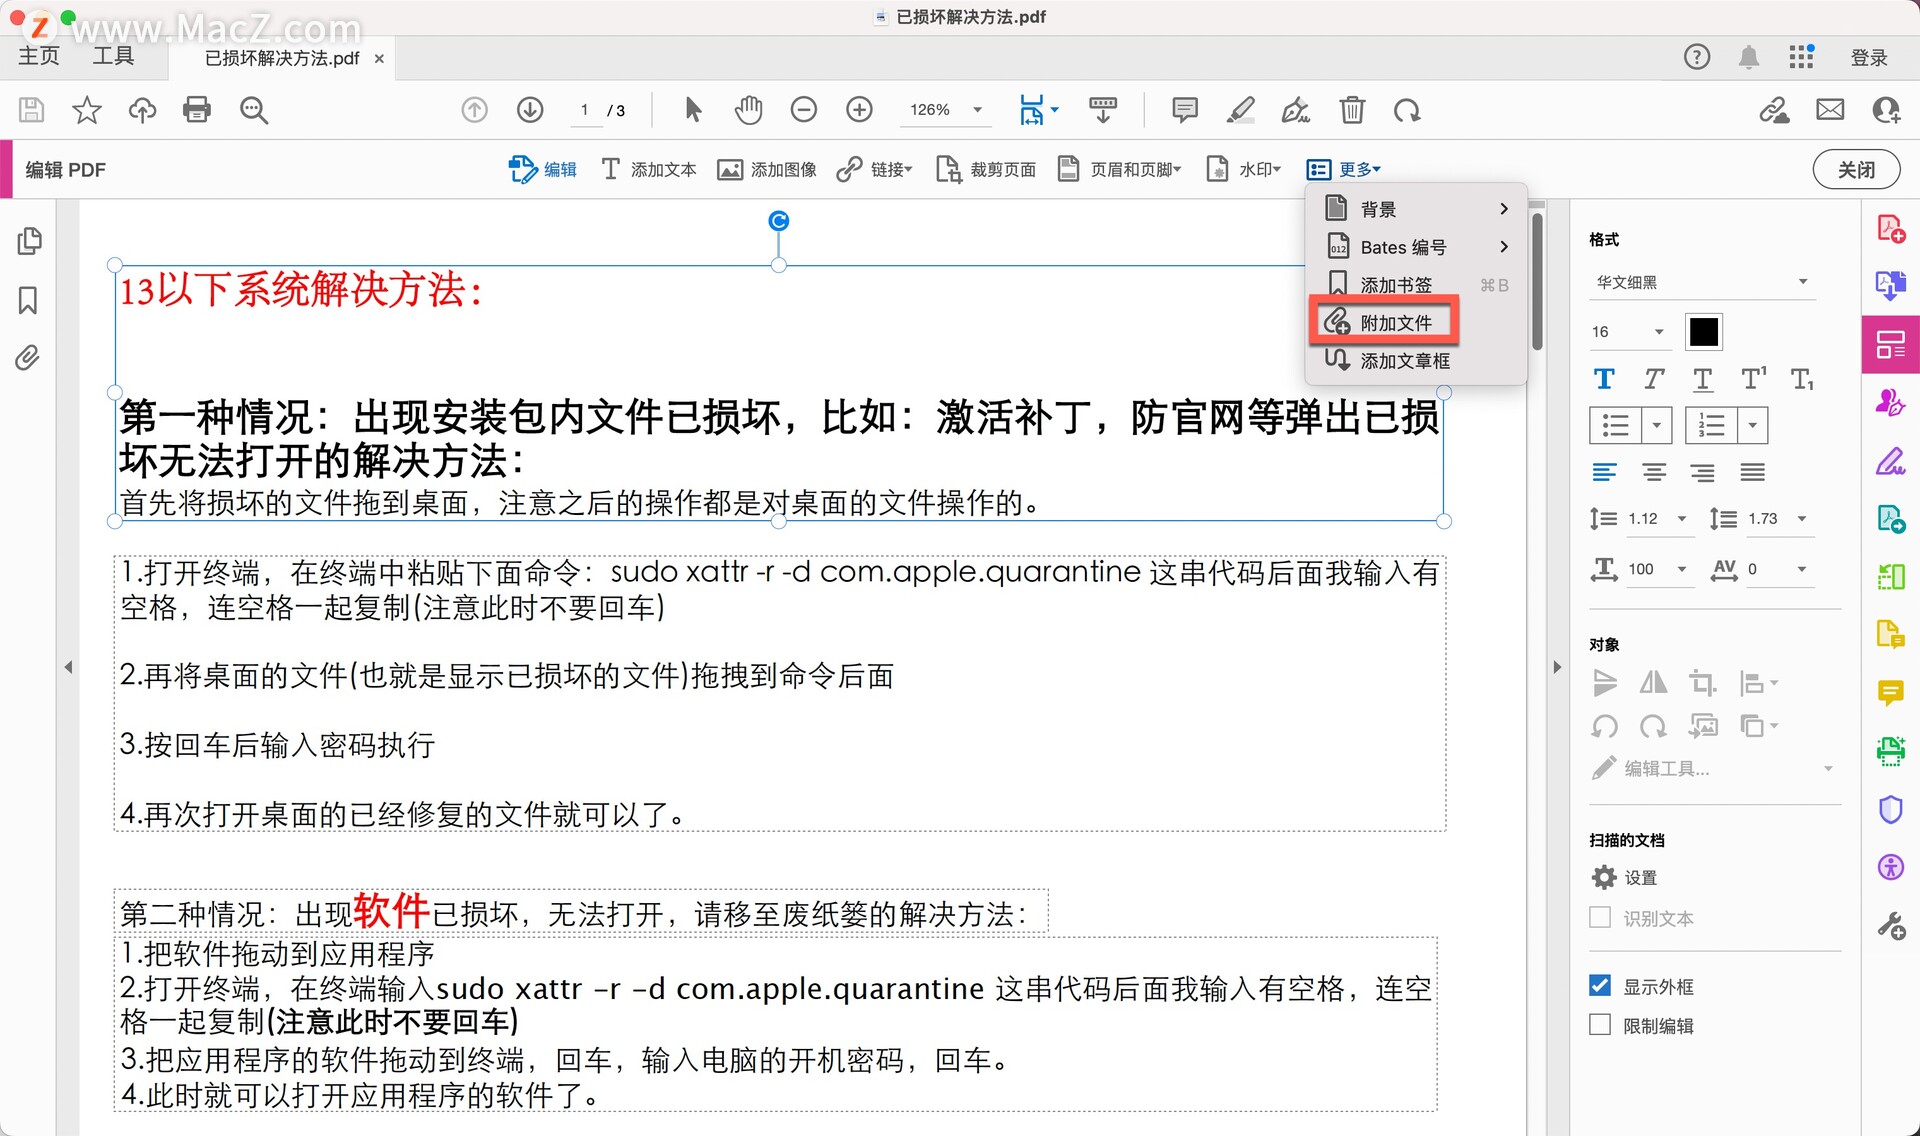Image resolution: width=1920 pixels, height=1136 pixels.
Task: Open the 链接 tool
Action: click(872, 169)
